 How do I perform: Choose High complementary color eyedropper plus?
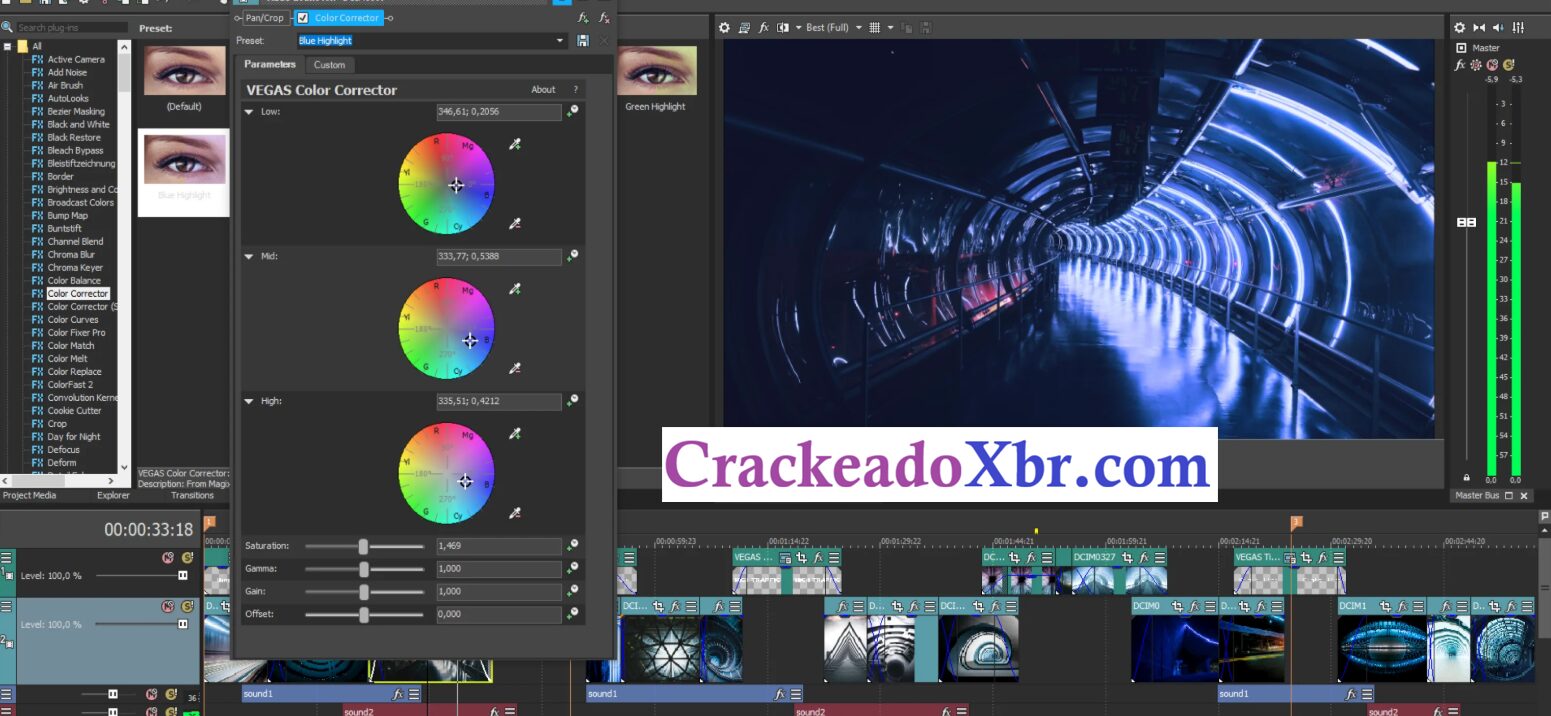(x=515, y=434)
